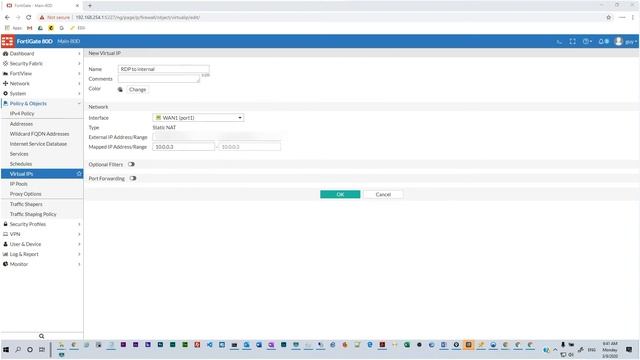Click the Comments text field
Screen dimensions: 640x360
tap(159, 79)
